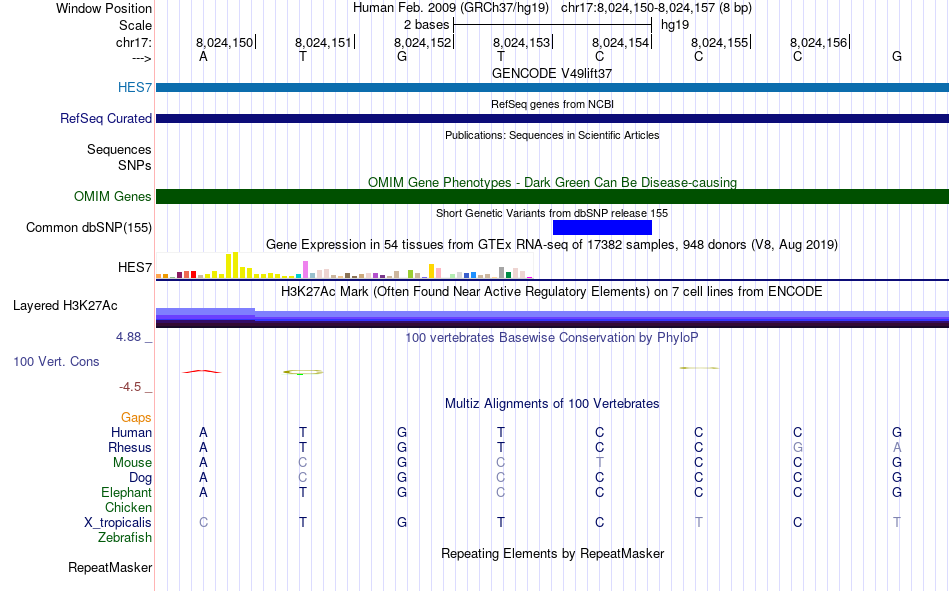Open the OMIM Genes track label
This screenshot has width=950, height=591.
113,196
